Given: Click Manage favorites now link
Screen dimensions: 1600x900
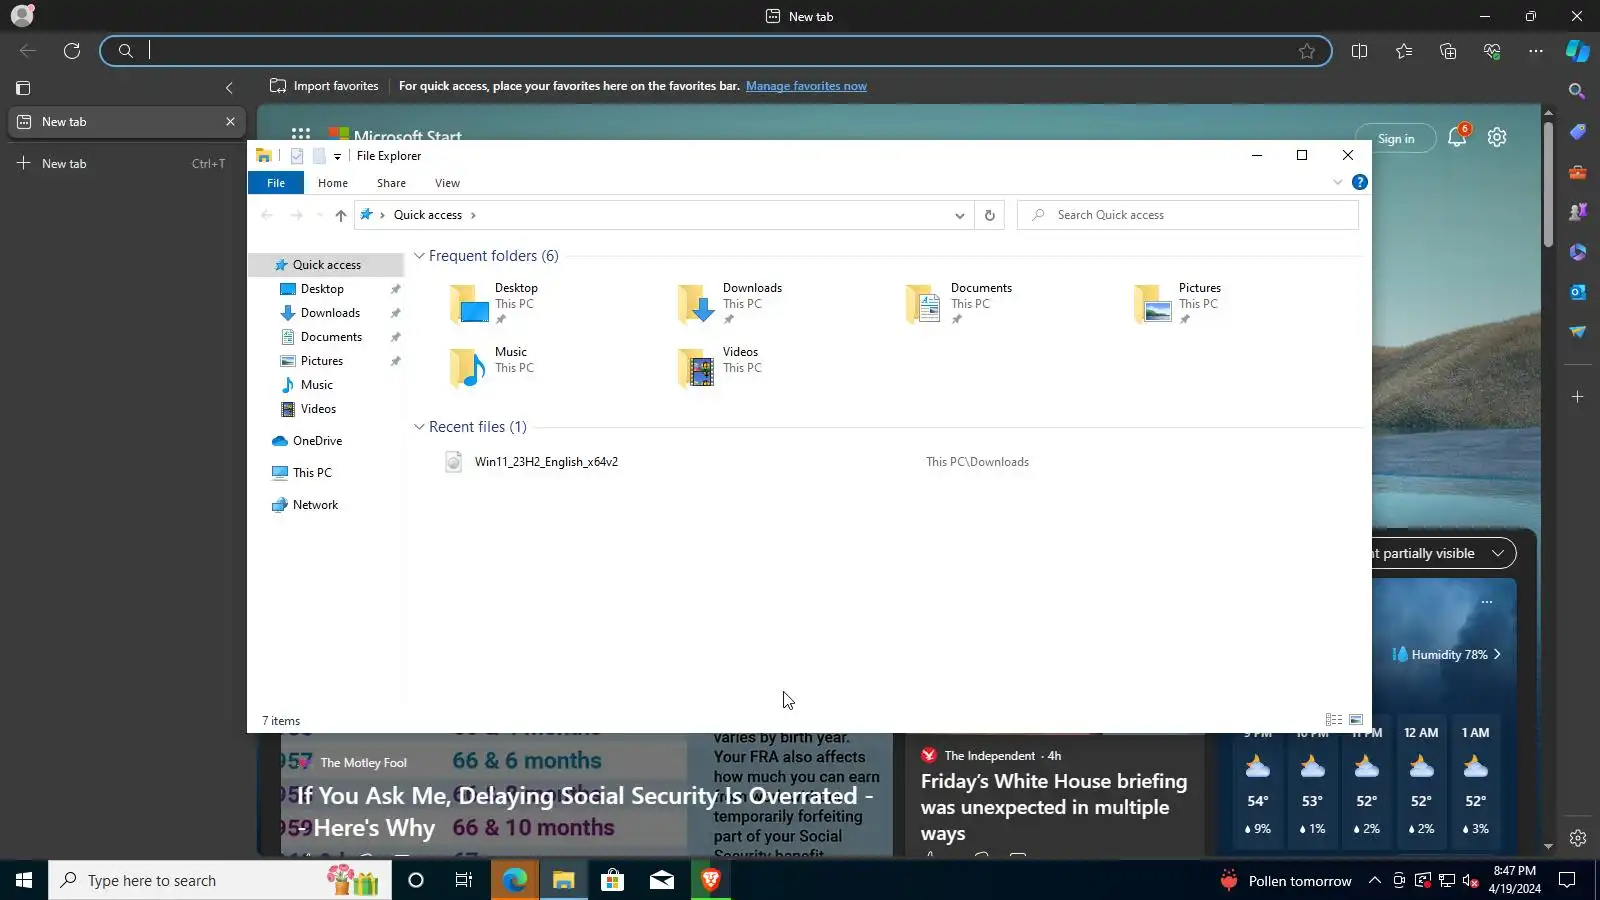Looking at the screenshot, I should [806, 86].
